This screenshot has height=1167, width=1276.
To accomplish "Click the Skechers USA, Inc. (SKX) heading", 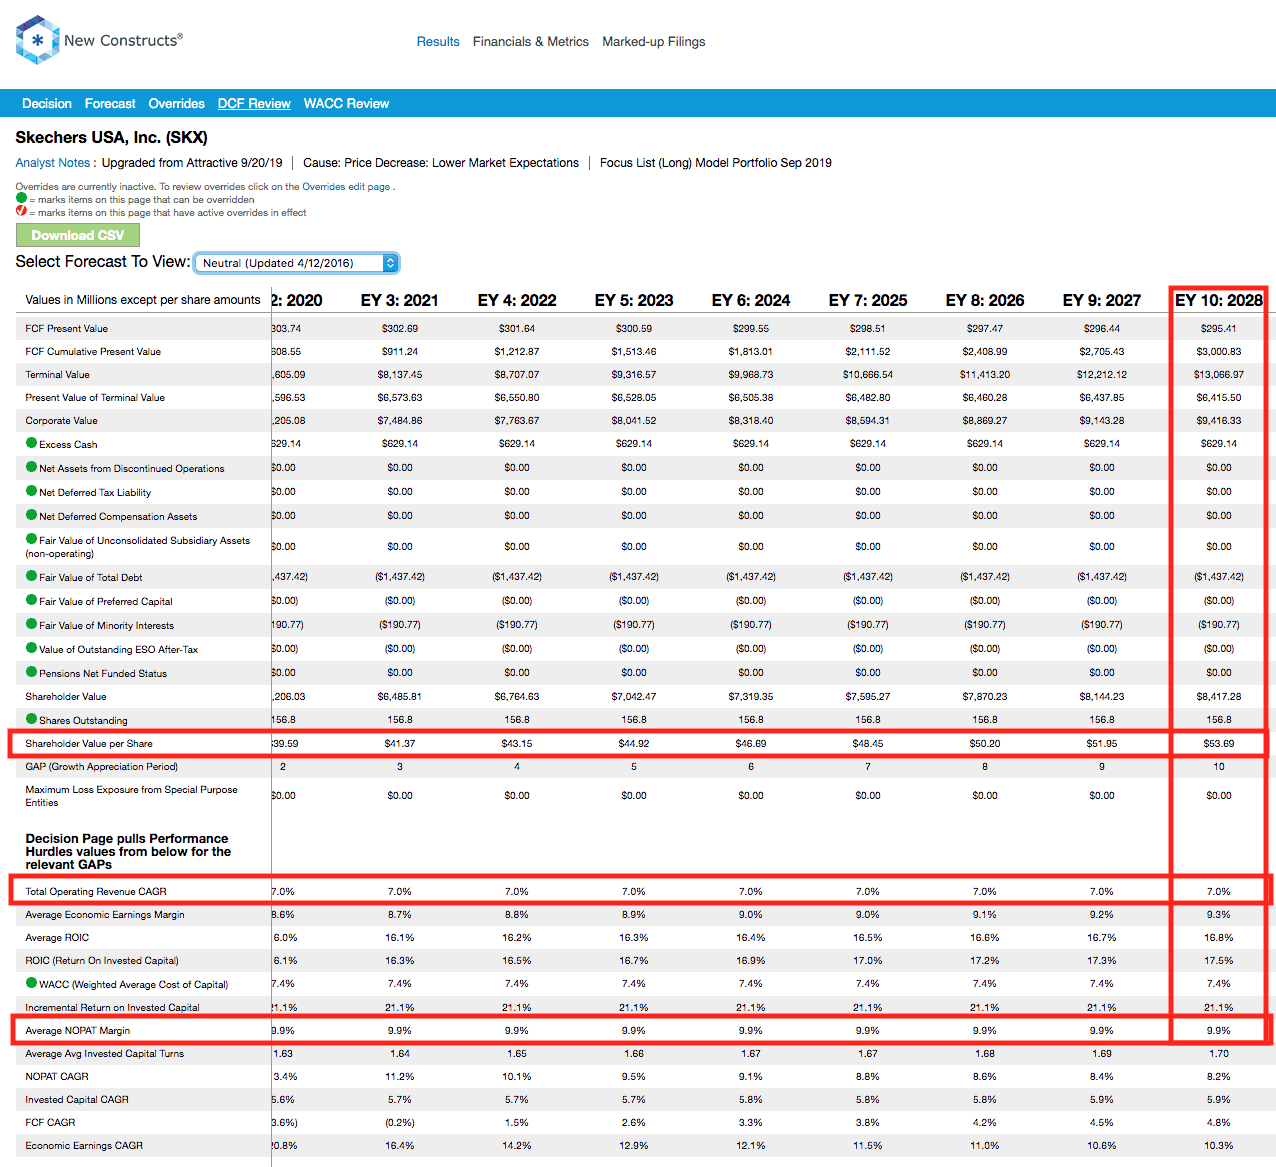I will pyautogui.click(x=111, y=137).
